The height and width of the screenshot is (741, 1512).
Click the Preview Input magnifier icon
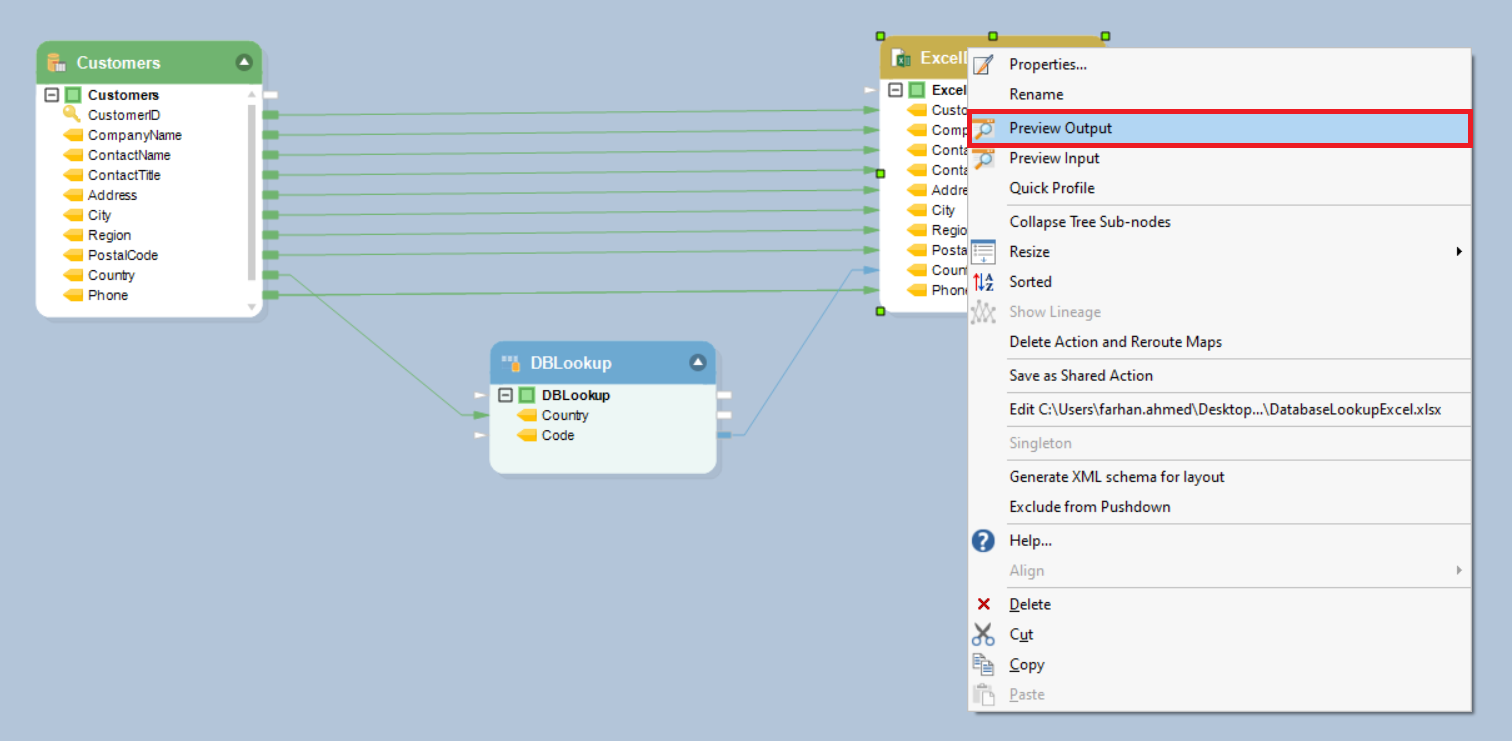pos(984,159)
